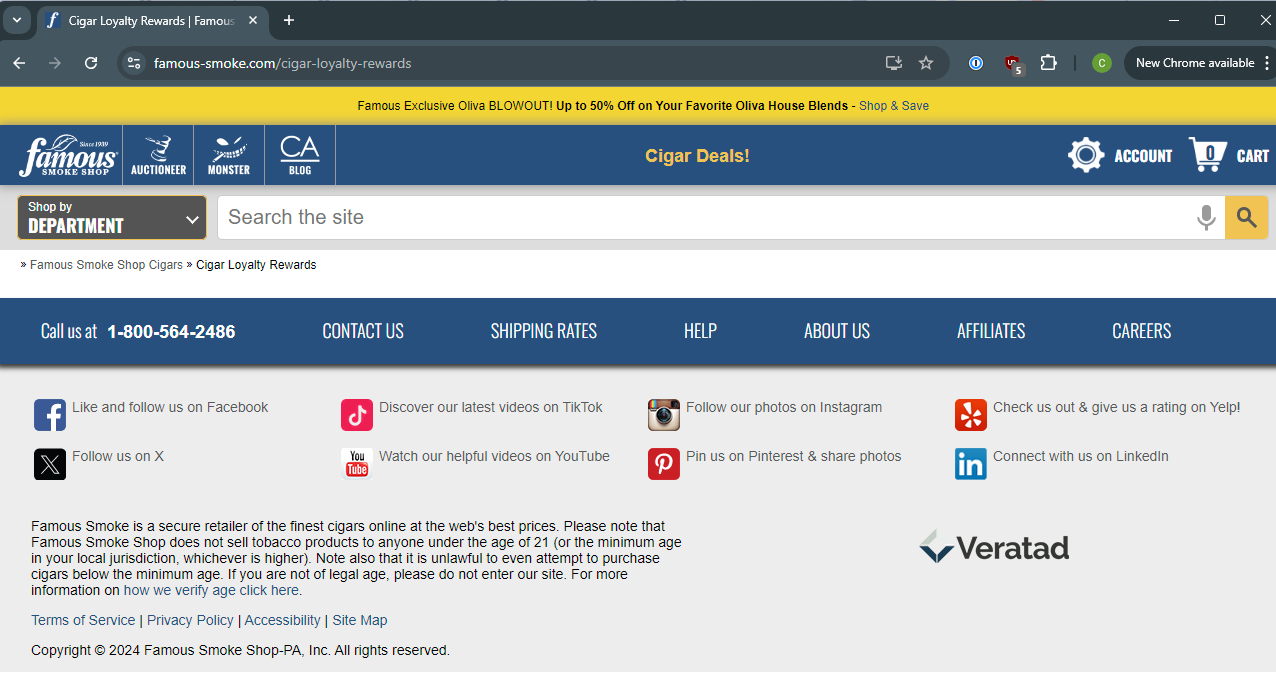
Task: Go to Shipping Rates in footer menu
Action: [543, 331]
